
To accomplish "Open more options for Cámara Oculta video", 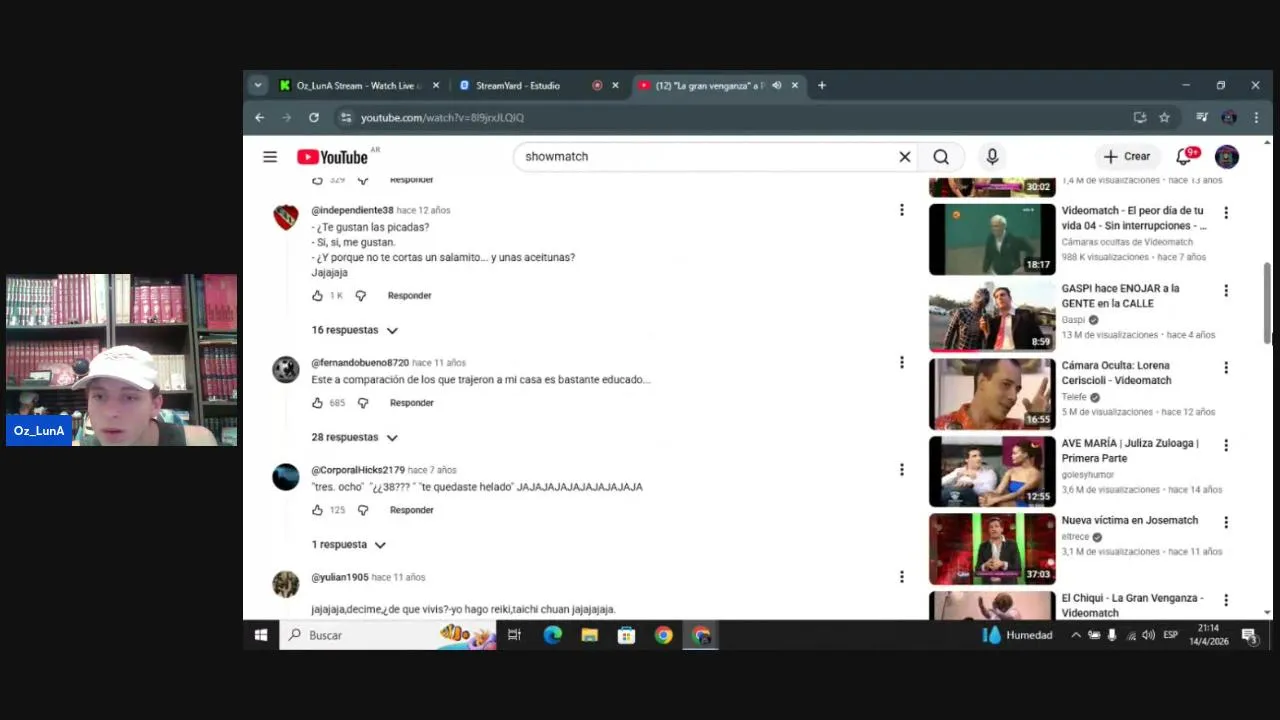I will point(1226,367).
